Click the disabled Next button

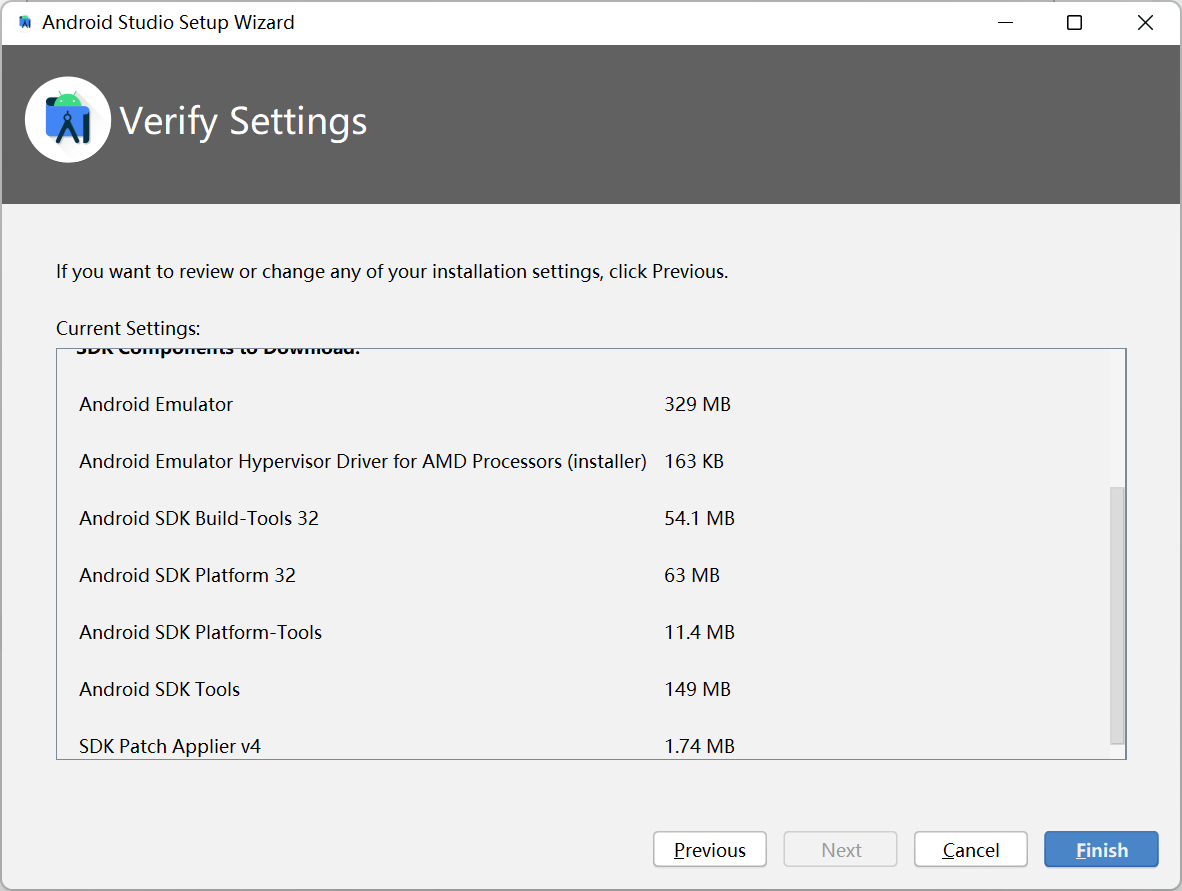tap(841, 850)
